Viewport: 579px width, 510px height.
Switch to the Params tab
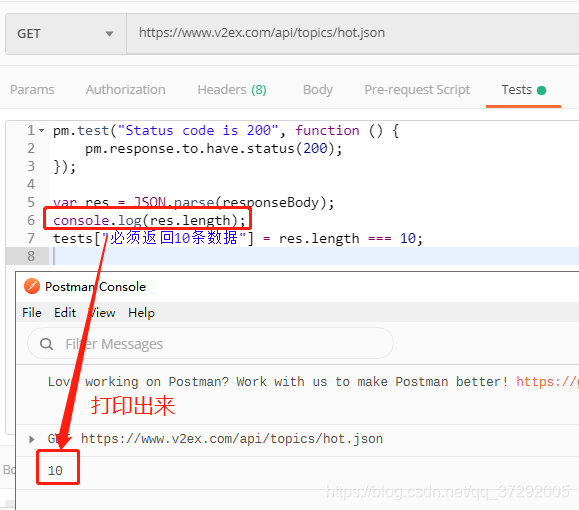tap(32, 90)
